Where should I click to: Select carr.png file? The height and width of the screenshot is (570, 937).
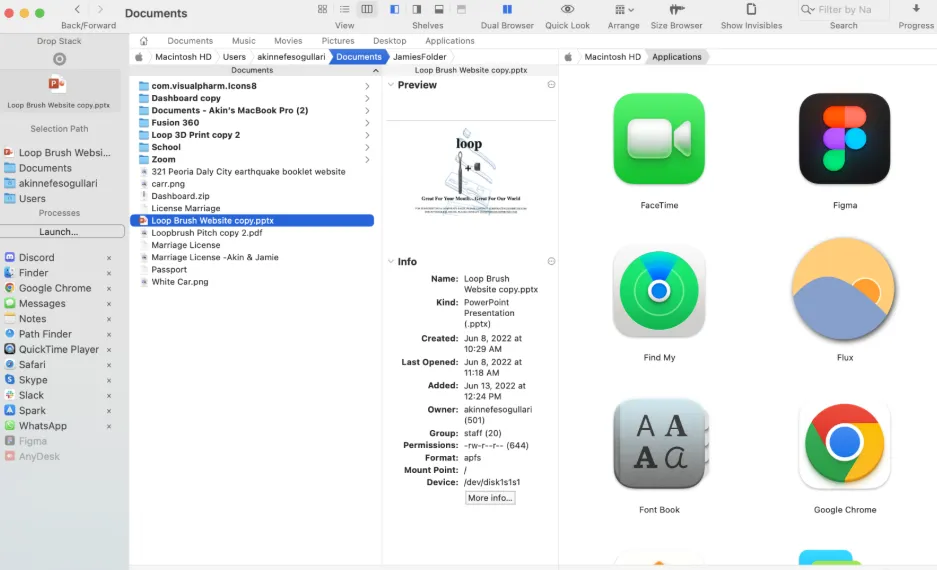pos(168,184)
